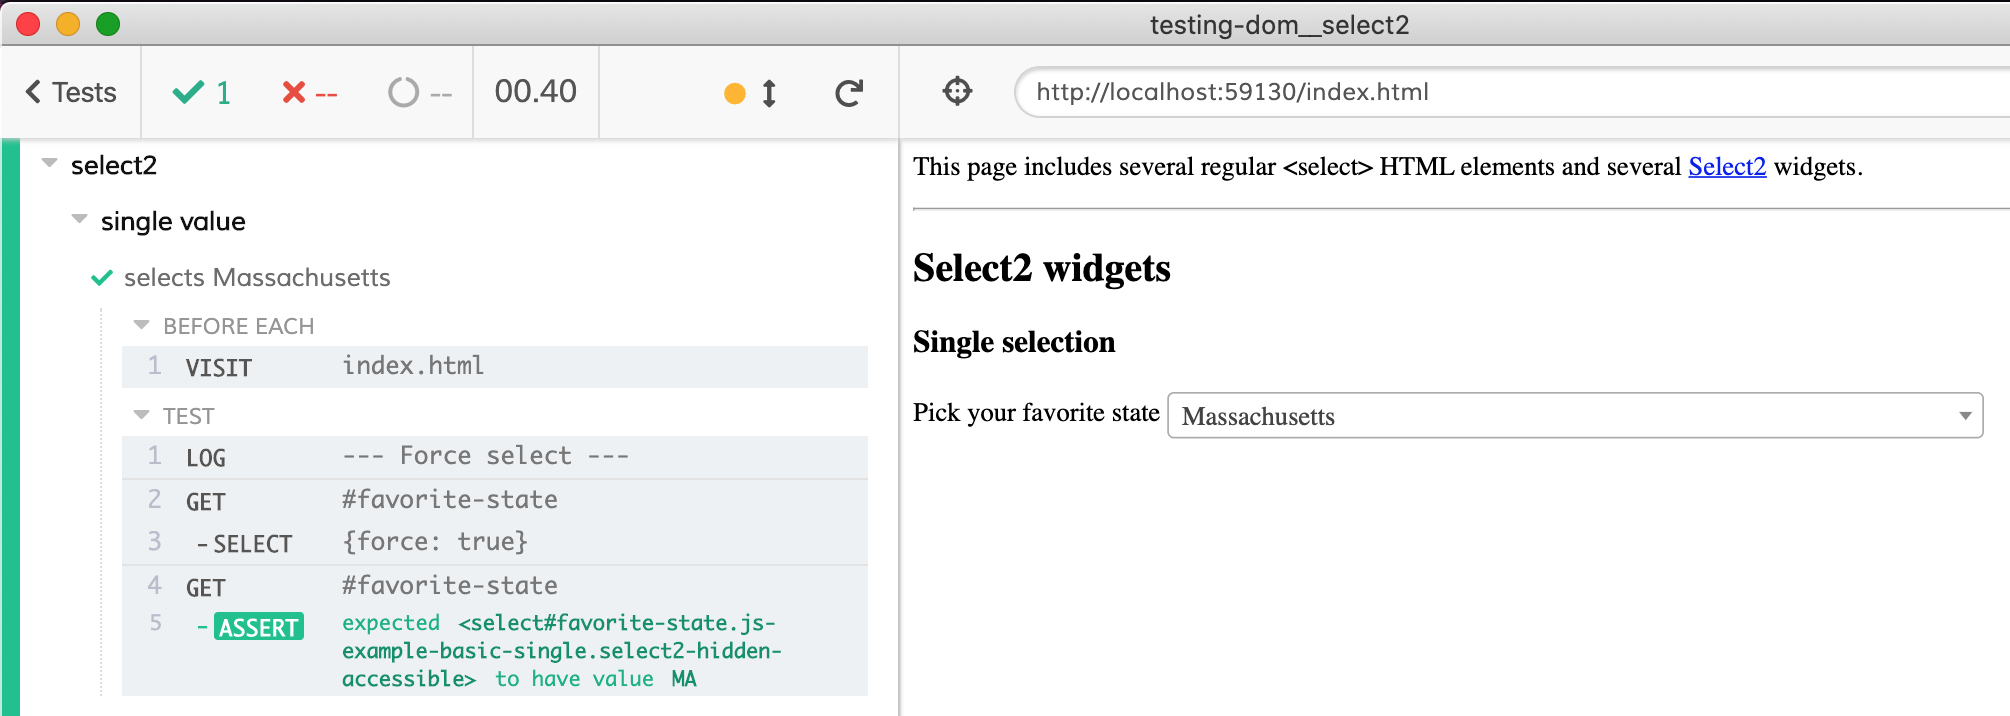Go back to the Tests list
The width and height of the screenshot is (2010, 716).
click(70, 92)
